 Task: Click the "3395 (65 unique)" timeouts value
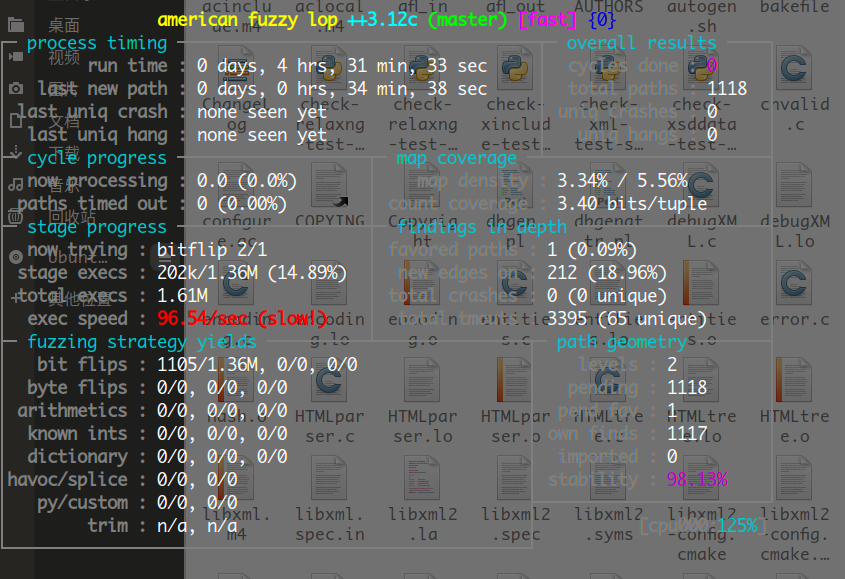point(627,319)
